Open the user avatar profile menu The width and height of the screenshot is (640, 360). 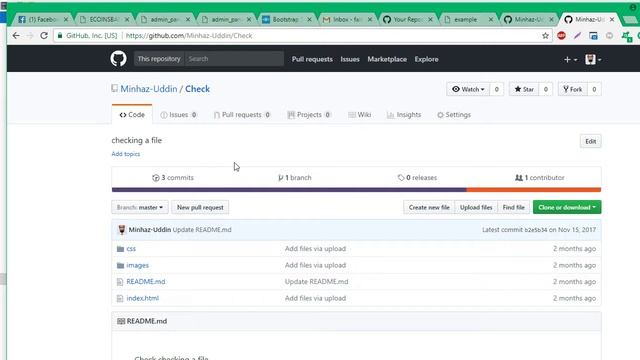(x=593, y=60)
